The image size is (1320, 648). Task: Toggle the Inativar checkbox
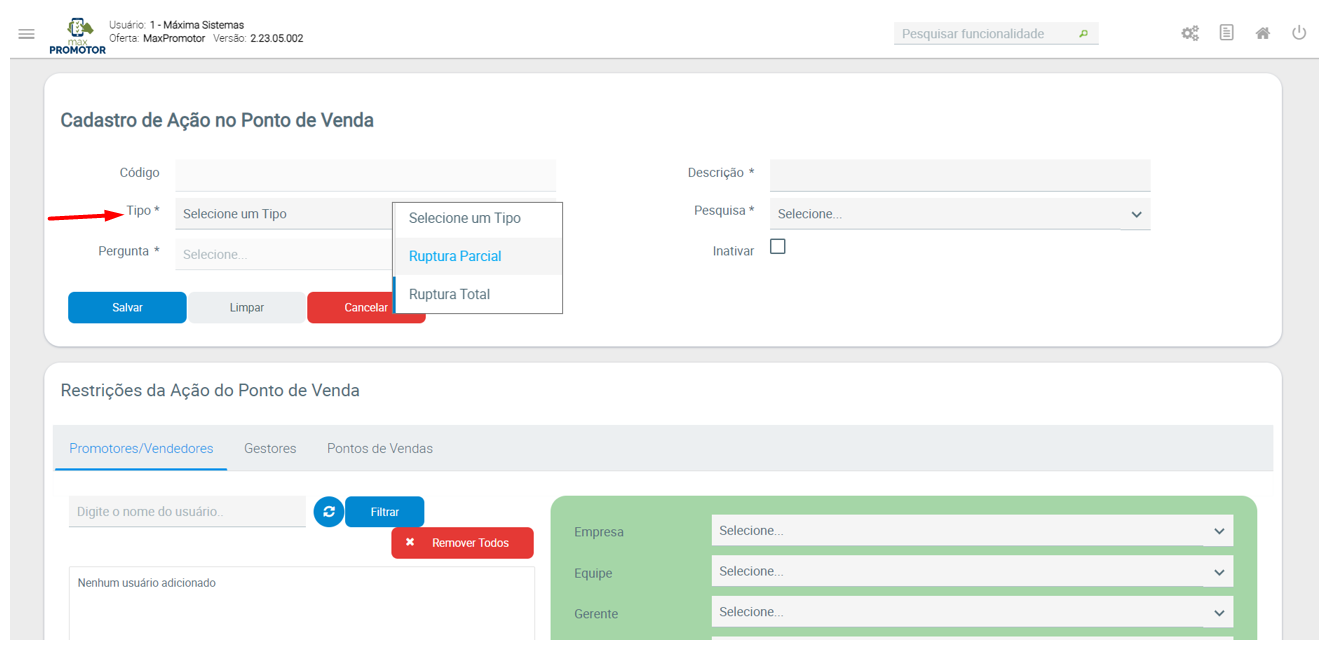778,247
